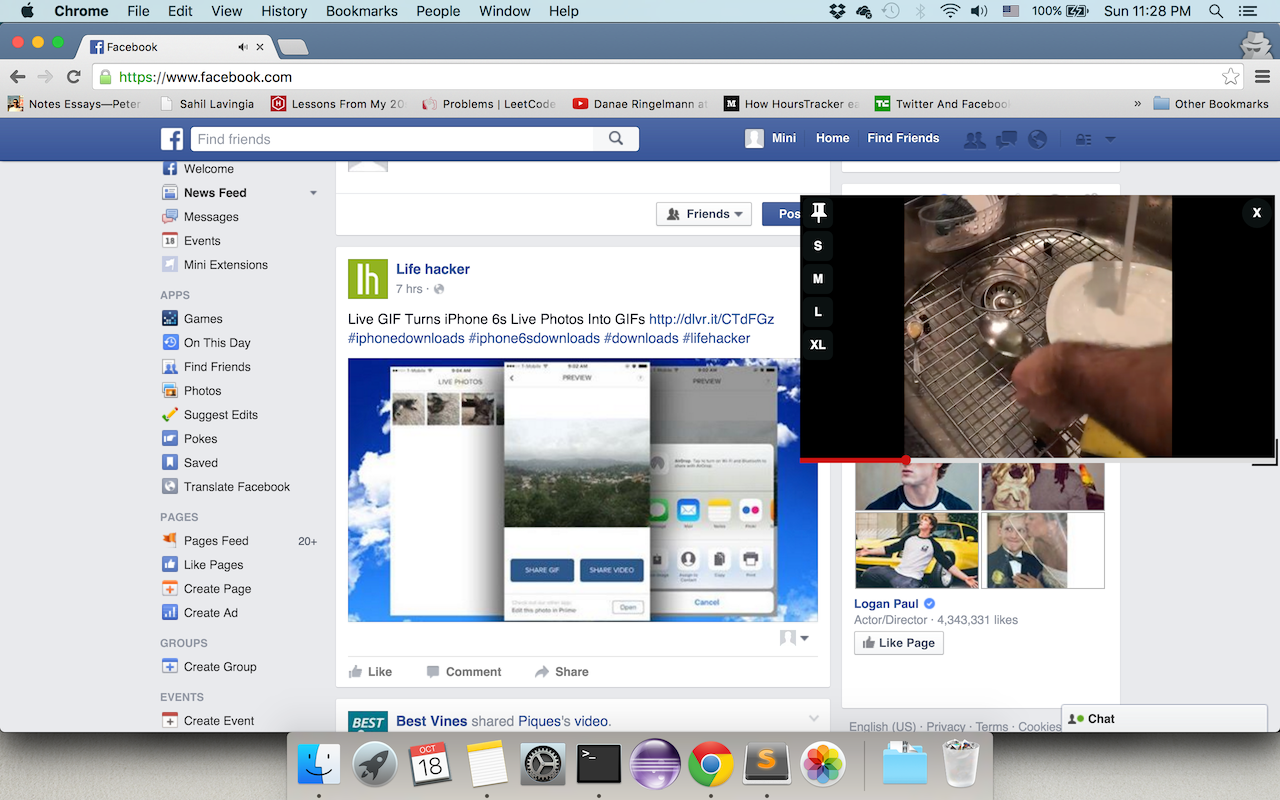The height and width of the screenshot is (800, 1280).
Task: Set floating video size to S
Action: [x=818, y=246]
